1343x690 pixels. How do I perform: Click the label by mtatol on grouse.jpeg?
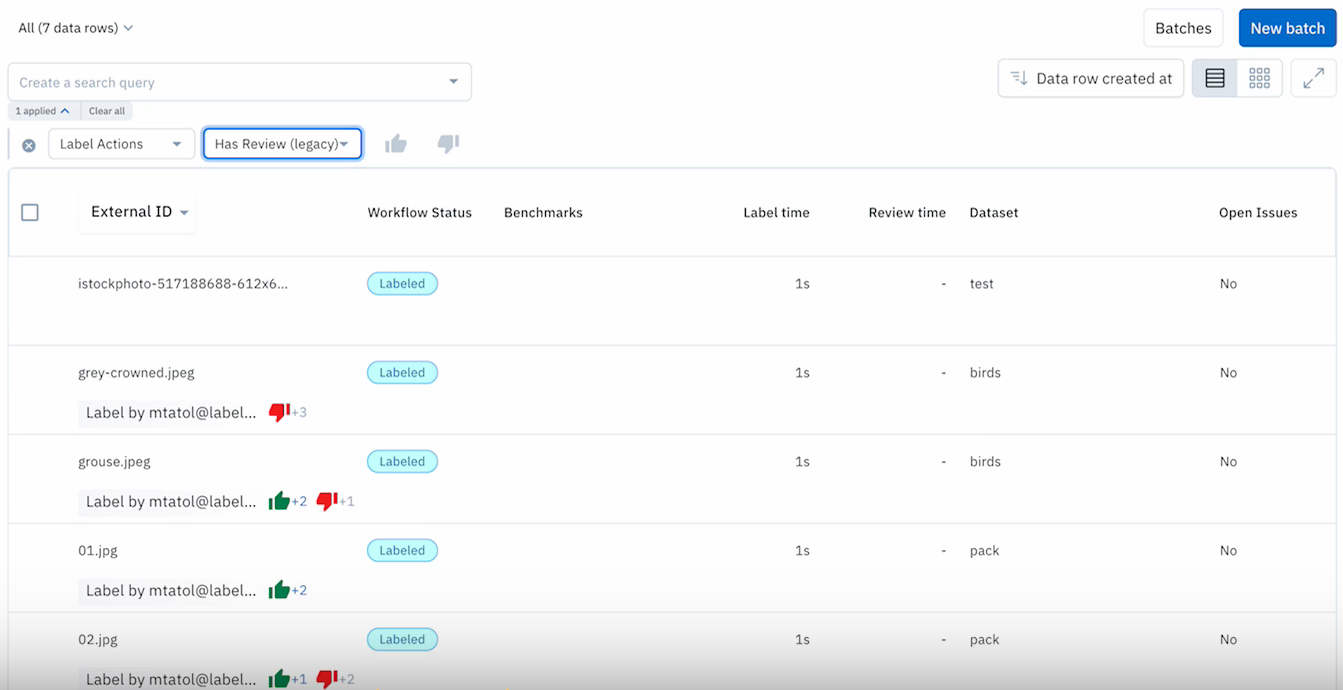(x=171, y=501)
